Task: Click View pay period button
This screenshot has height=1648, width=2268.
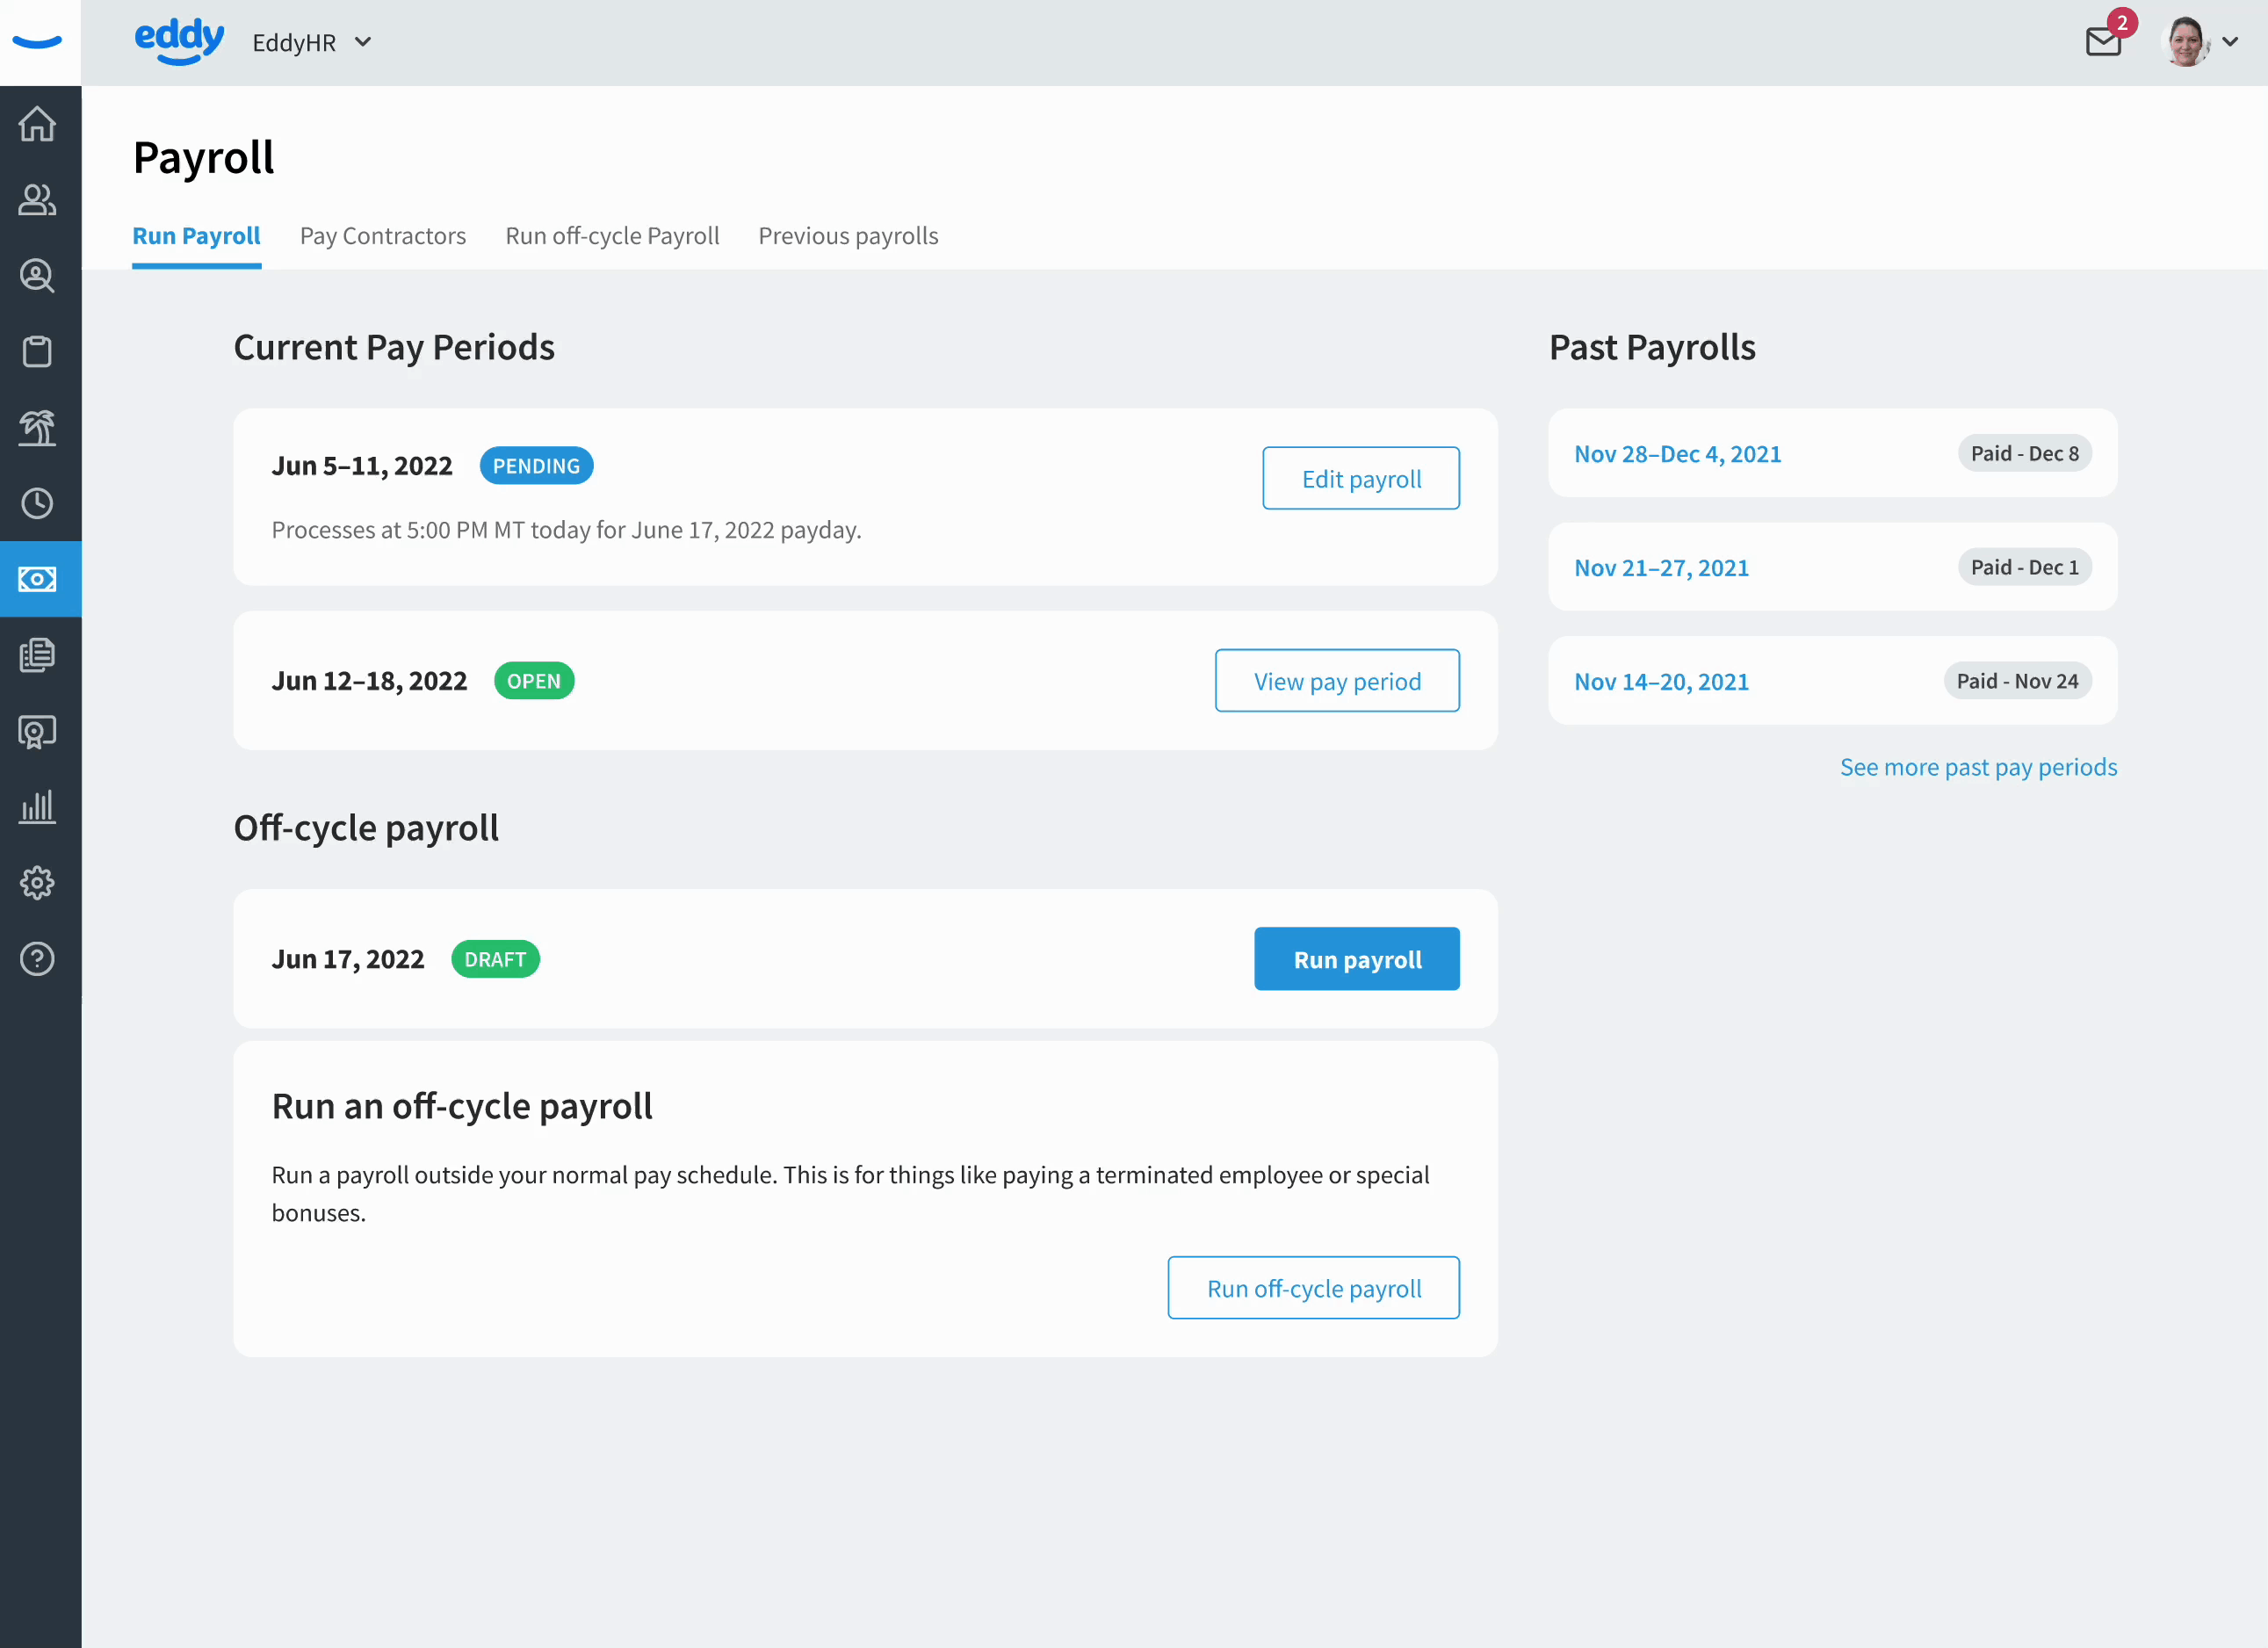Action: tap(1337, 681)
